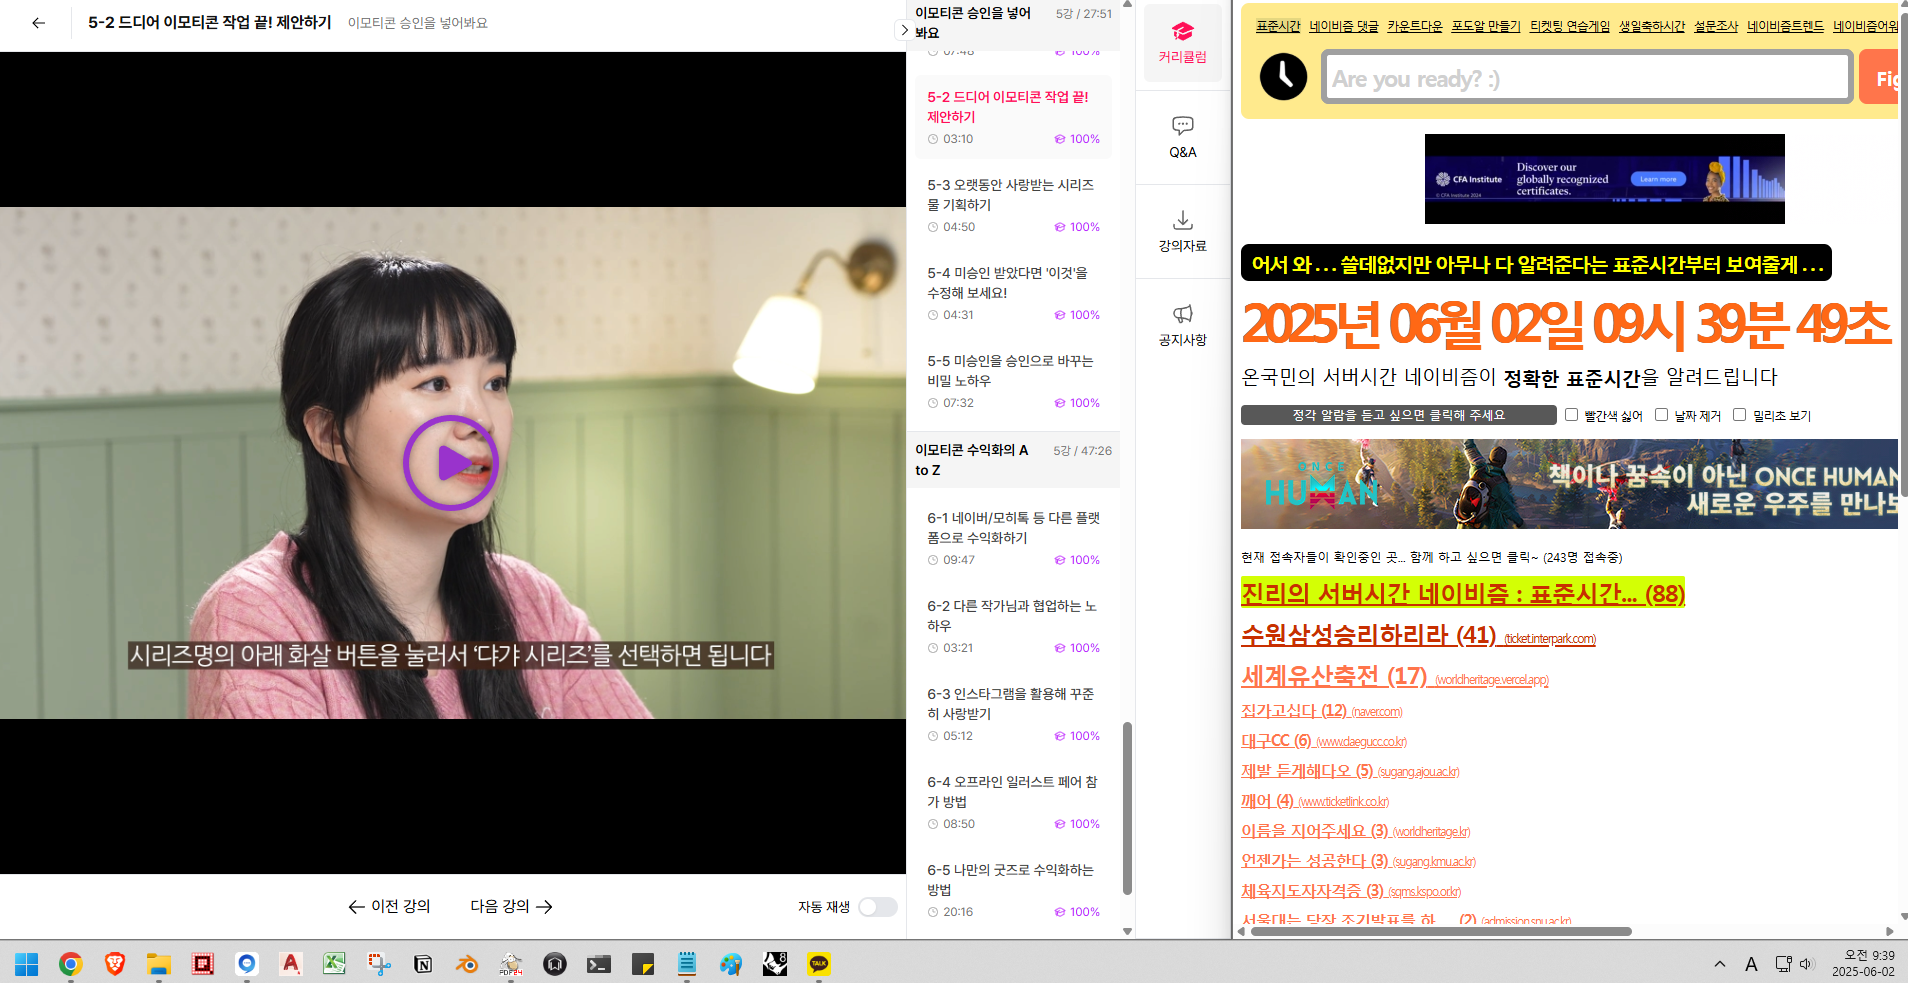Image resolution: width=1908 pixels, height=983 pixels.
Task: Select lesson 5-5 미승인을 승인으로 바꾸는
Action: point(1014,381)
